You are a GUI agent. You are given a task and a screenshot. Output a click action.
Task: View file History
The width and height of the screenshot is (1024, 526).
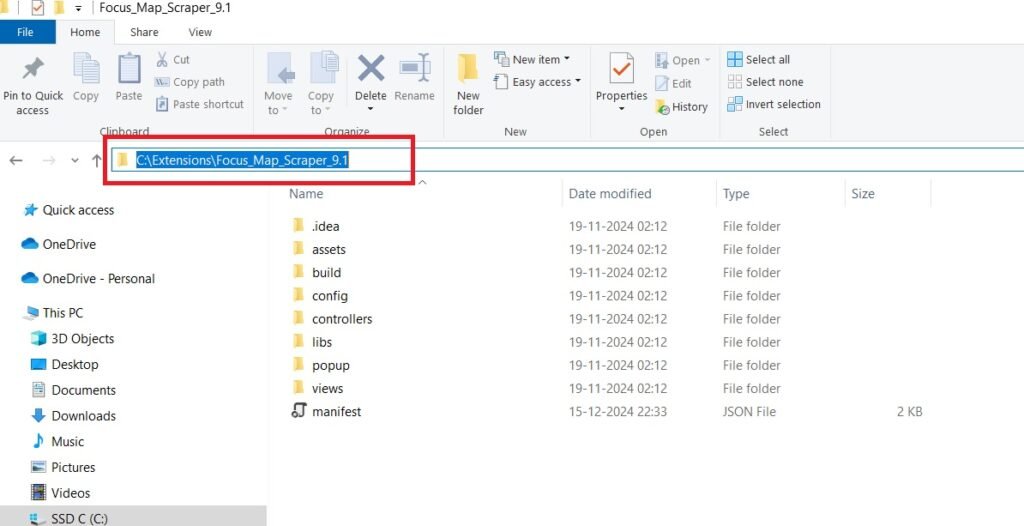pos(681,107)
